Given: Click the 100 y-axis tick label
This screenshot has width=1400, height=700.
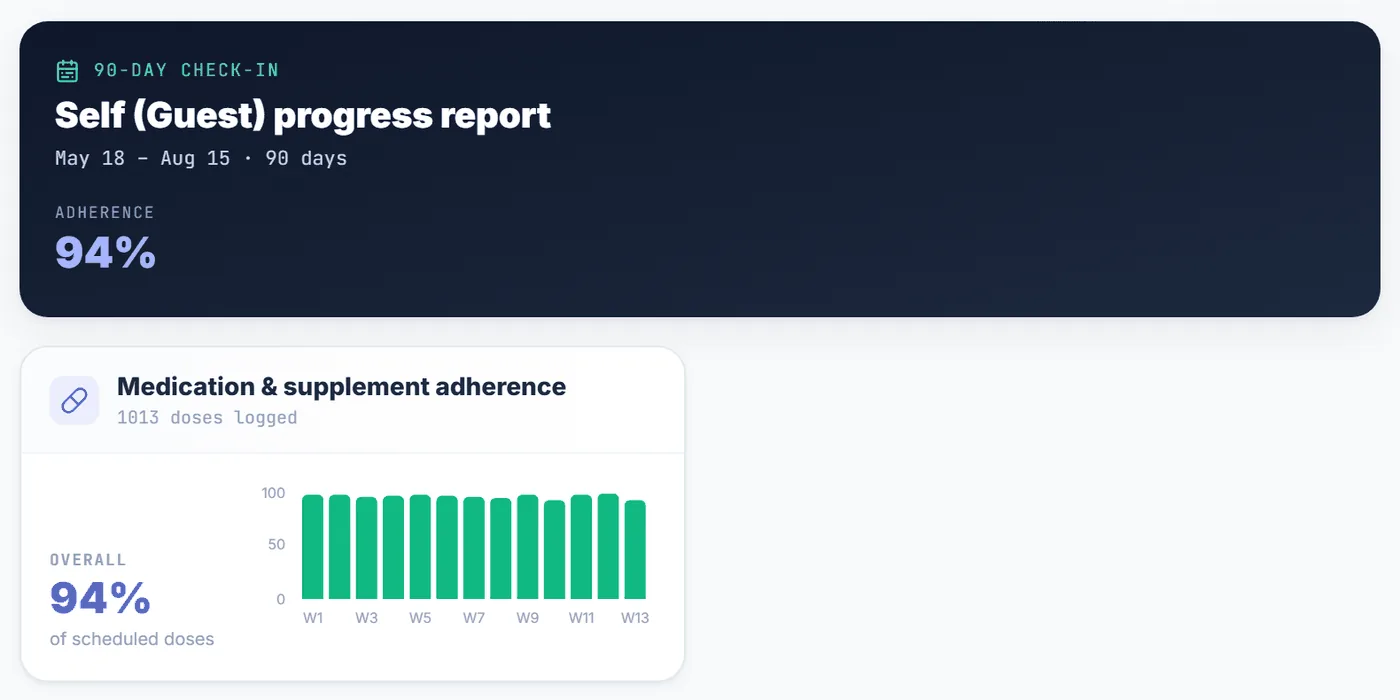Looking at the screenshot, I should [x=273, y=493].
